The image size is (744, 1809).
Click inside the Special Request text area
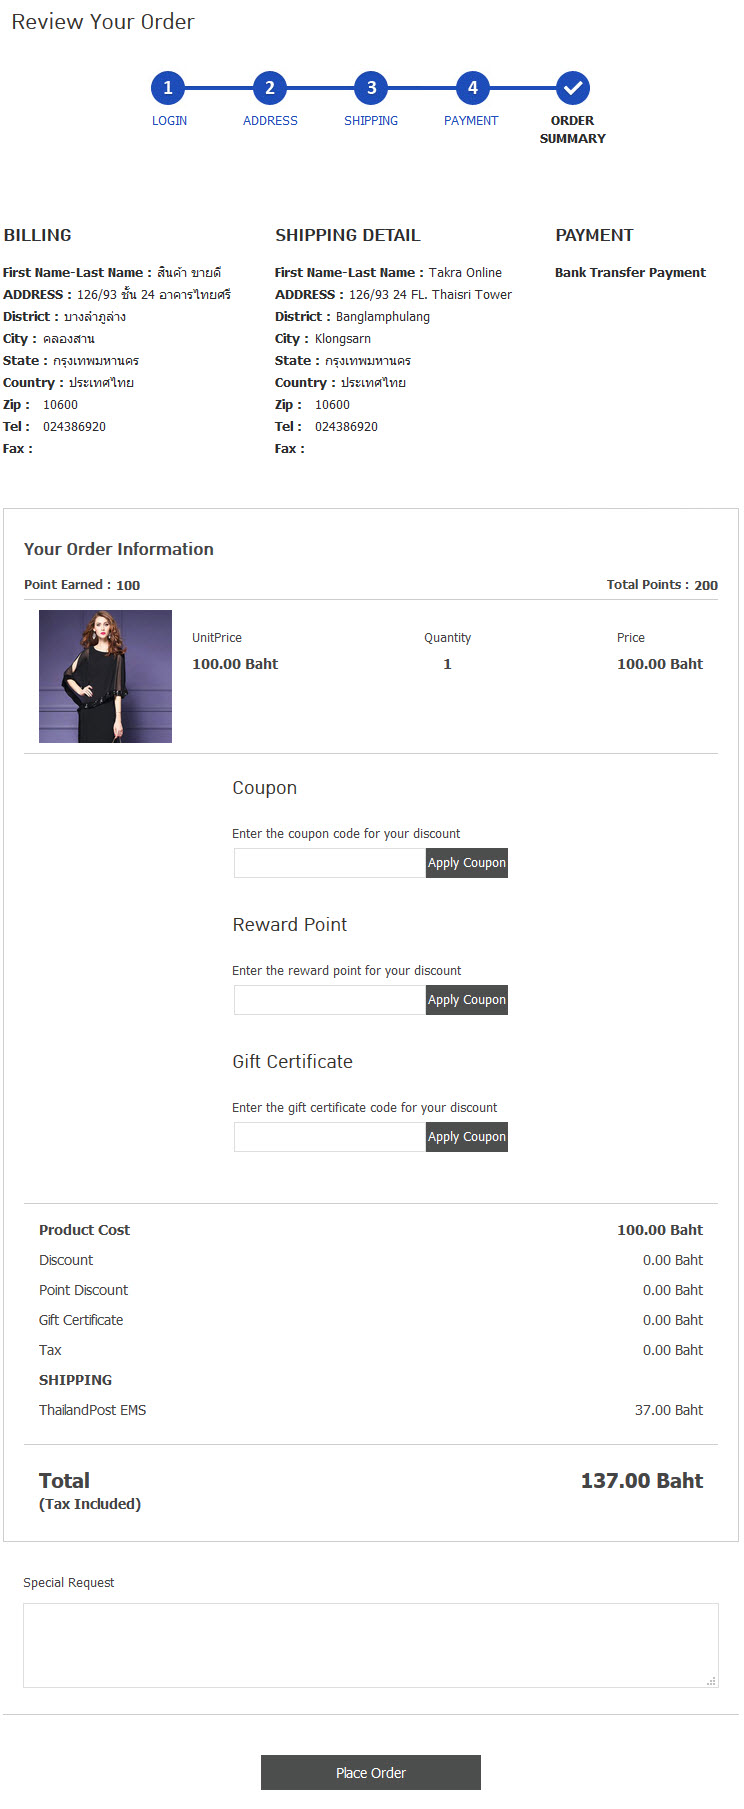[x=370, y=1645]
